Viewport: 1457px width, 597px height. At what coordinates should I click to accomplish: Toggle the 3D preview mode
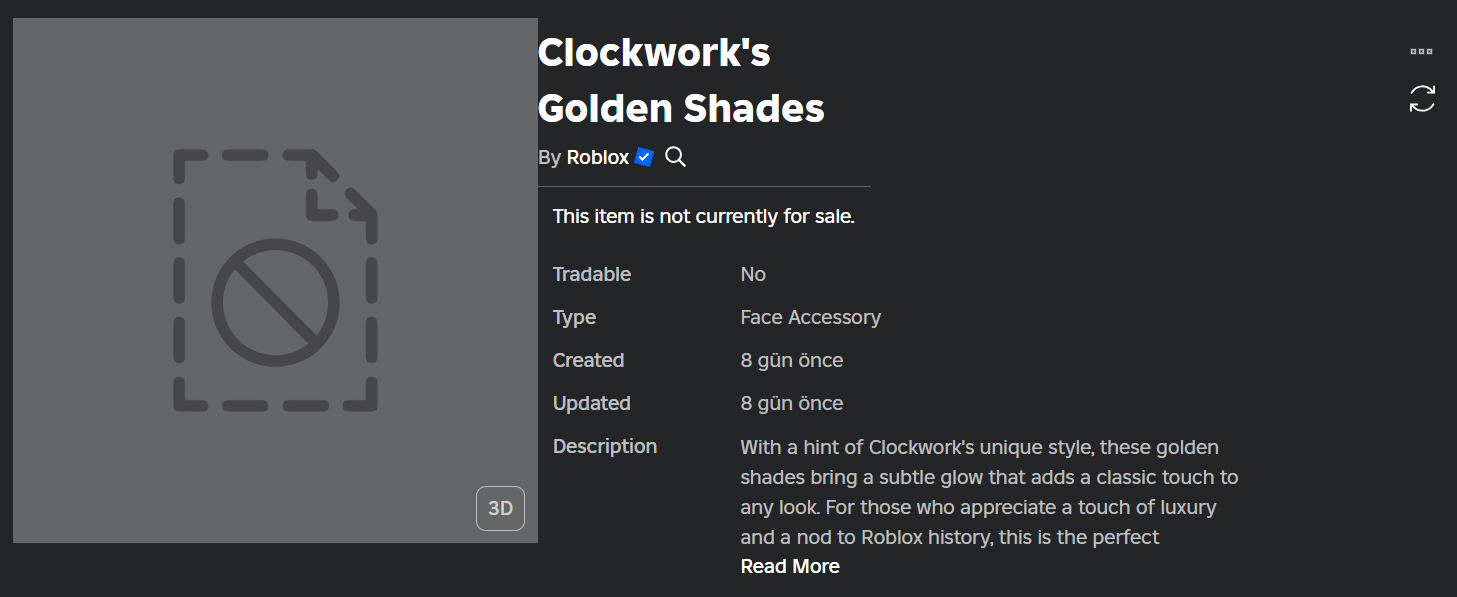coord(500,508)
